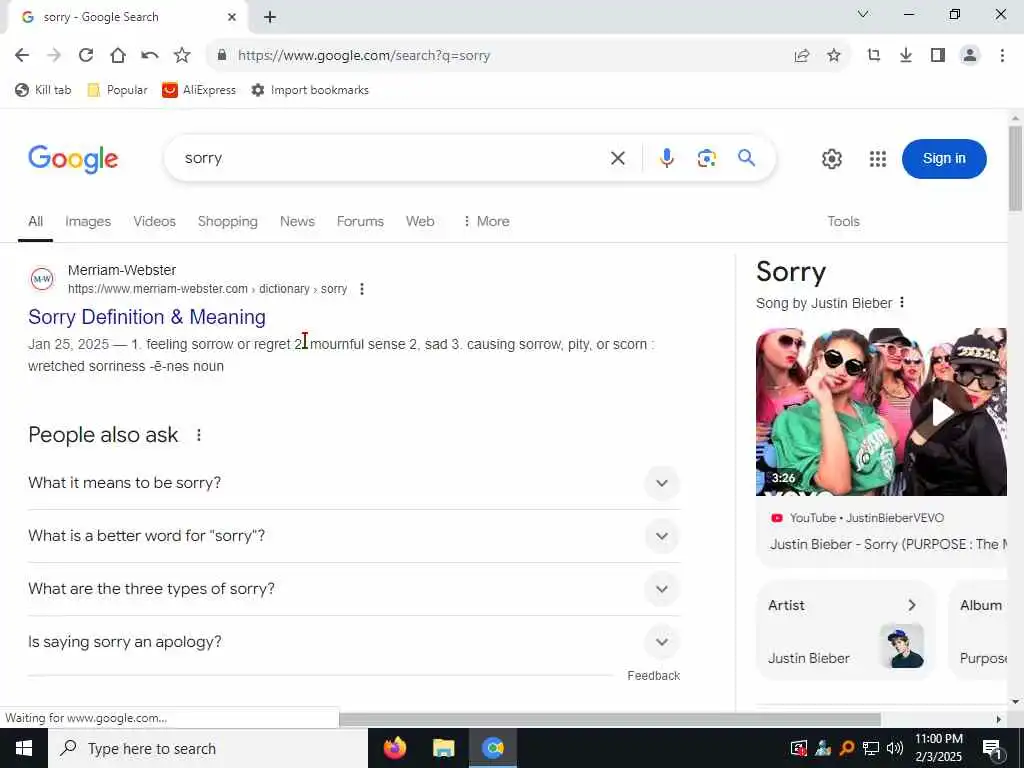This screenshot has width=1024, height=768.
Task: Click the forward navigation arrow
Action: coord(54,56)
